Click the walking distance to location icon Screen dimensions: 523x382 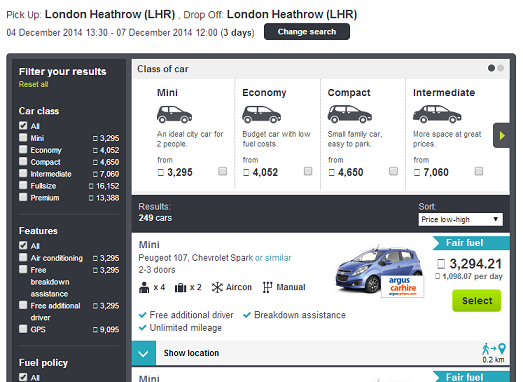tap(494, 349)
